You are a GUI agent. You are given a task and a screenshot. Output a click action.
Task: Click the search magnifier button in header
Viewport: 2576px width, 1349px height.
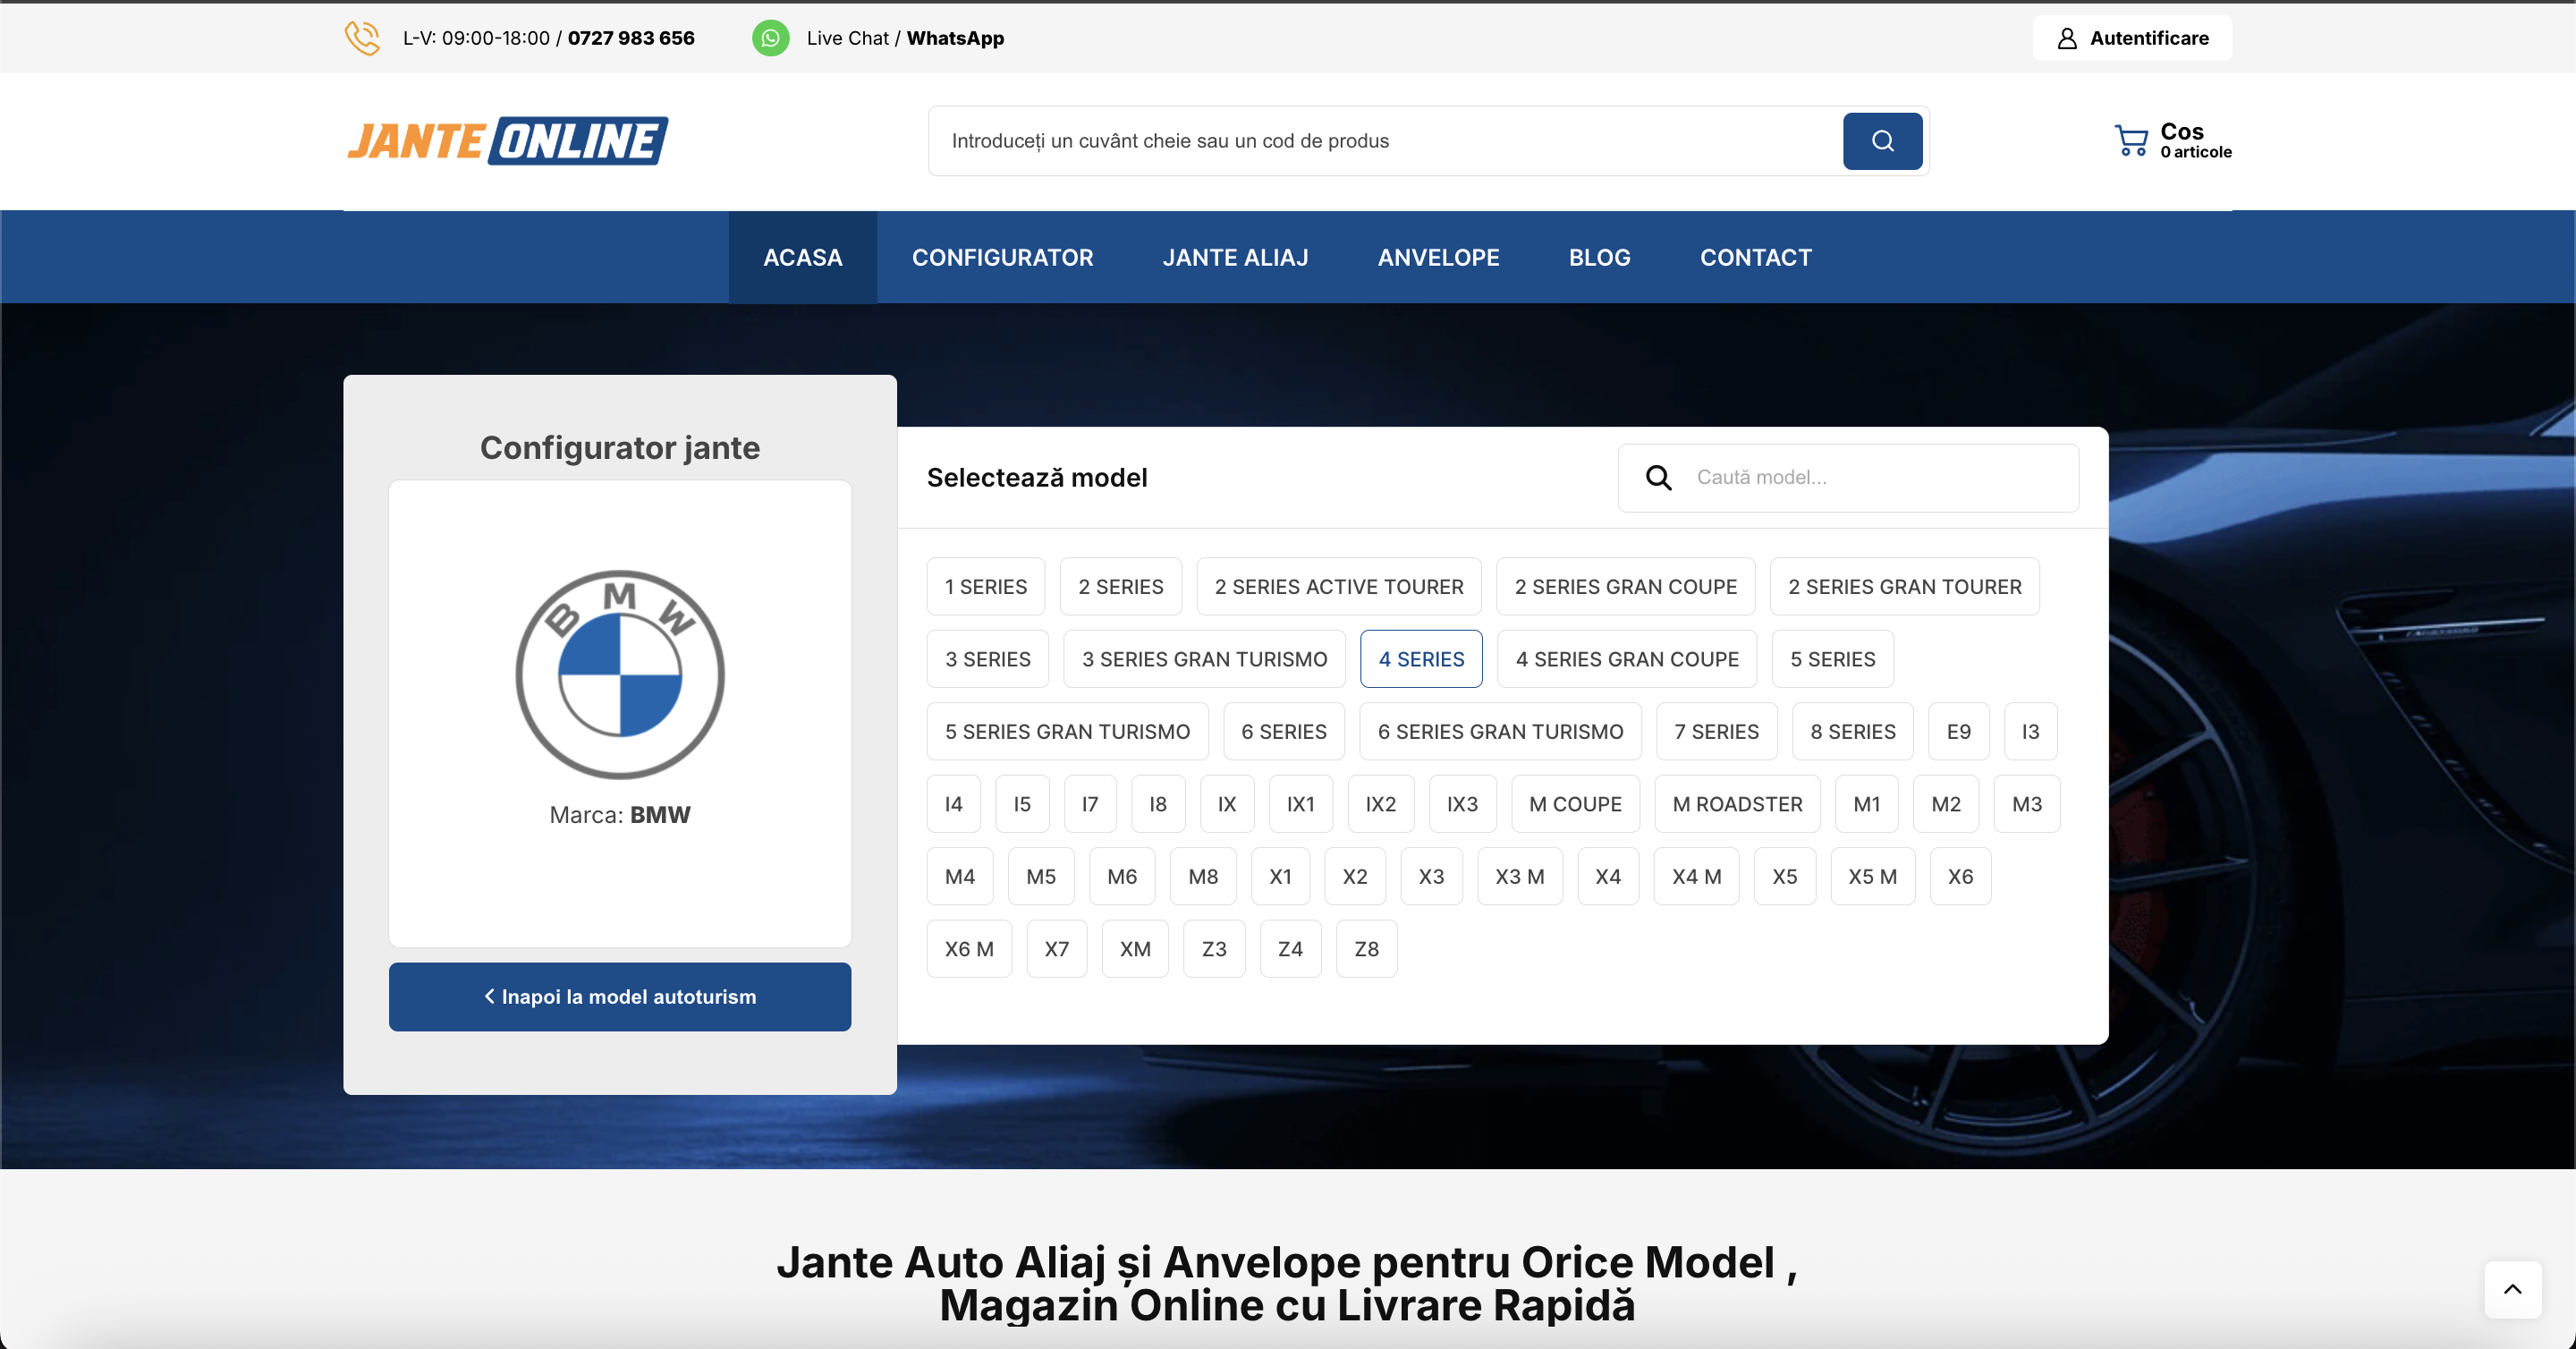click(1882, 141)
